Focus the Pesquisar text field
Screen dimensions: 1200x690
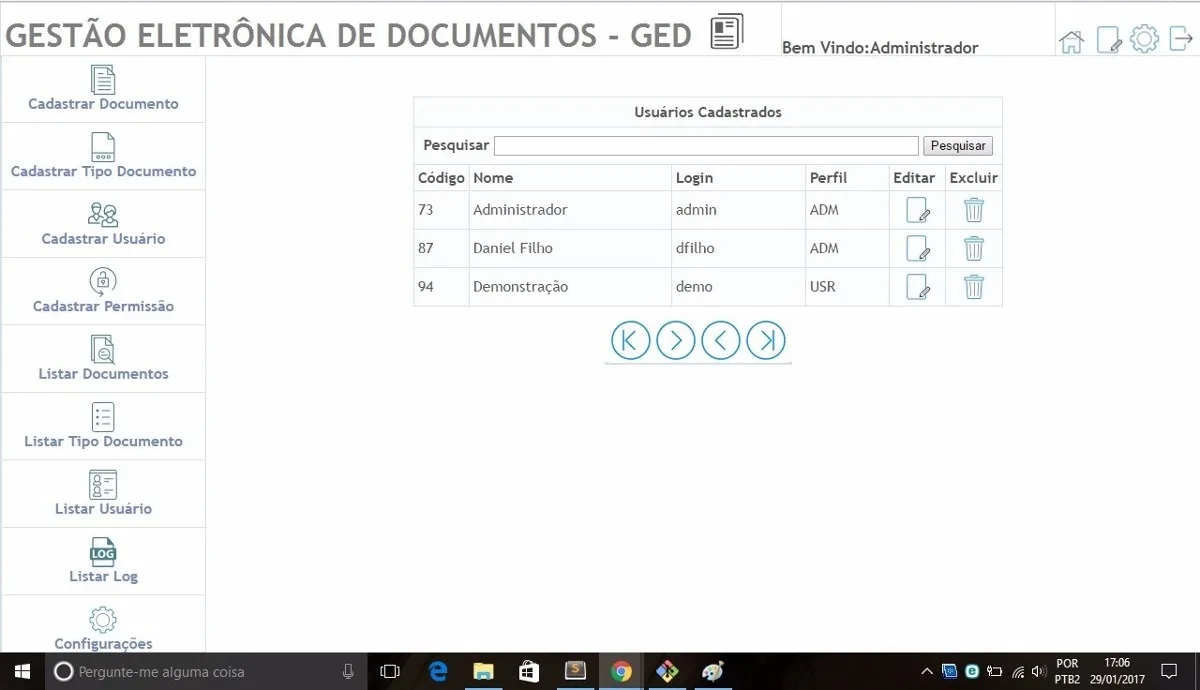(x=706, y=146)
